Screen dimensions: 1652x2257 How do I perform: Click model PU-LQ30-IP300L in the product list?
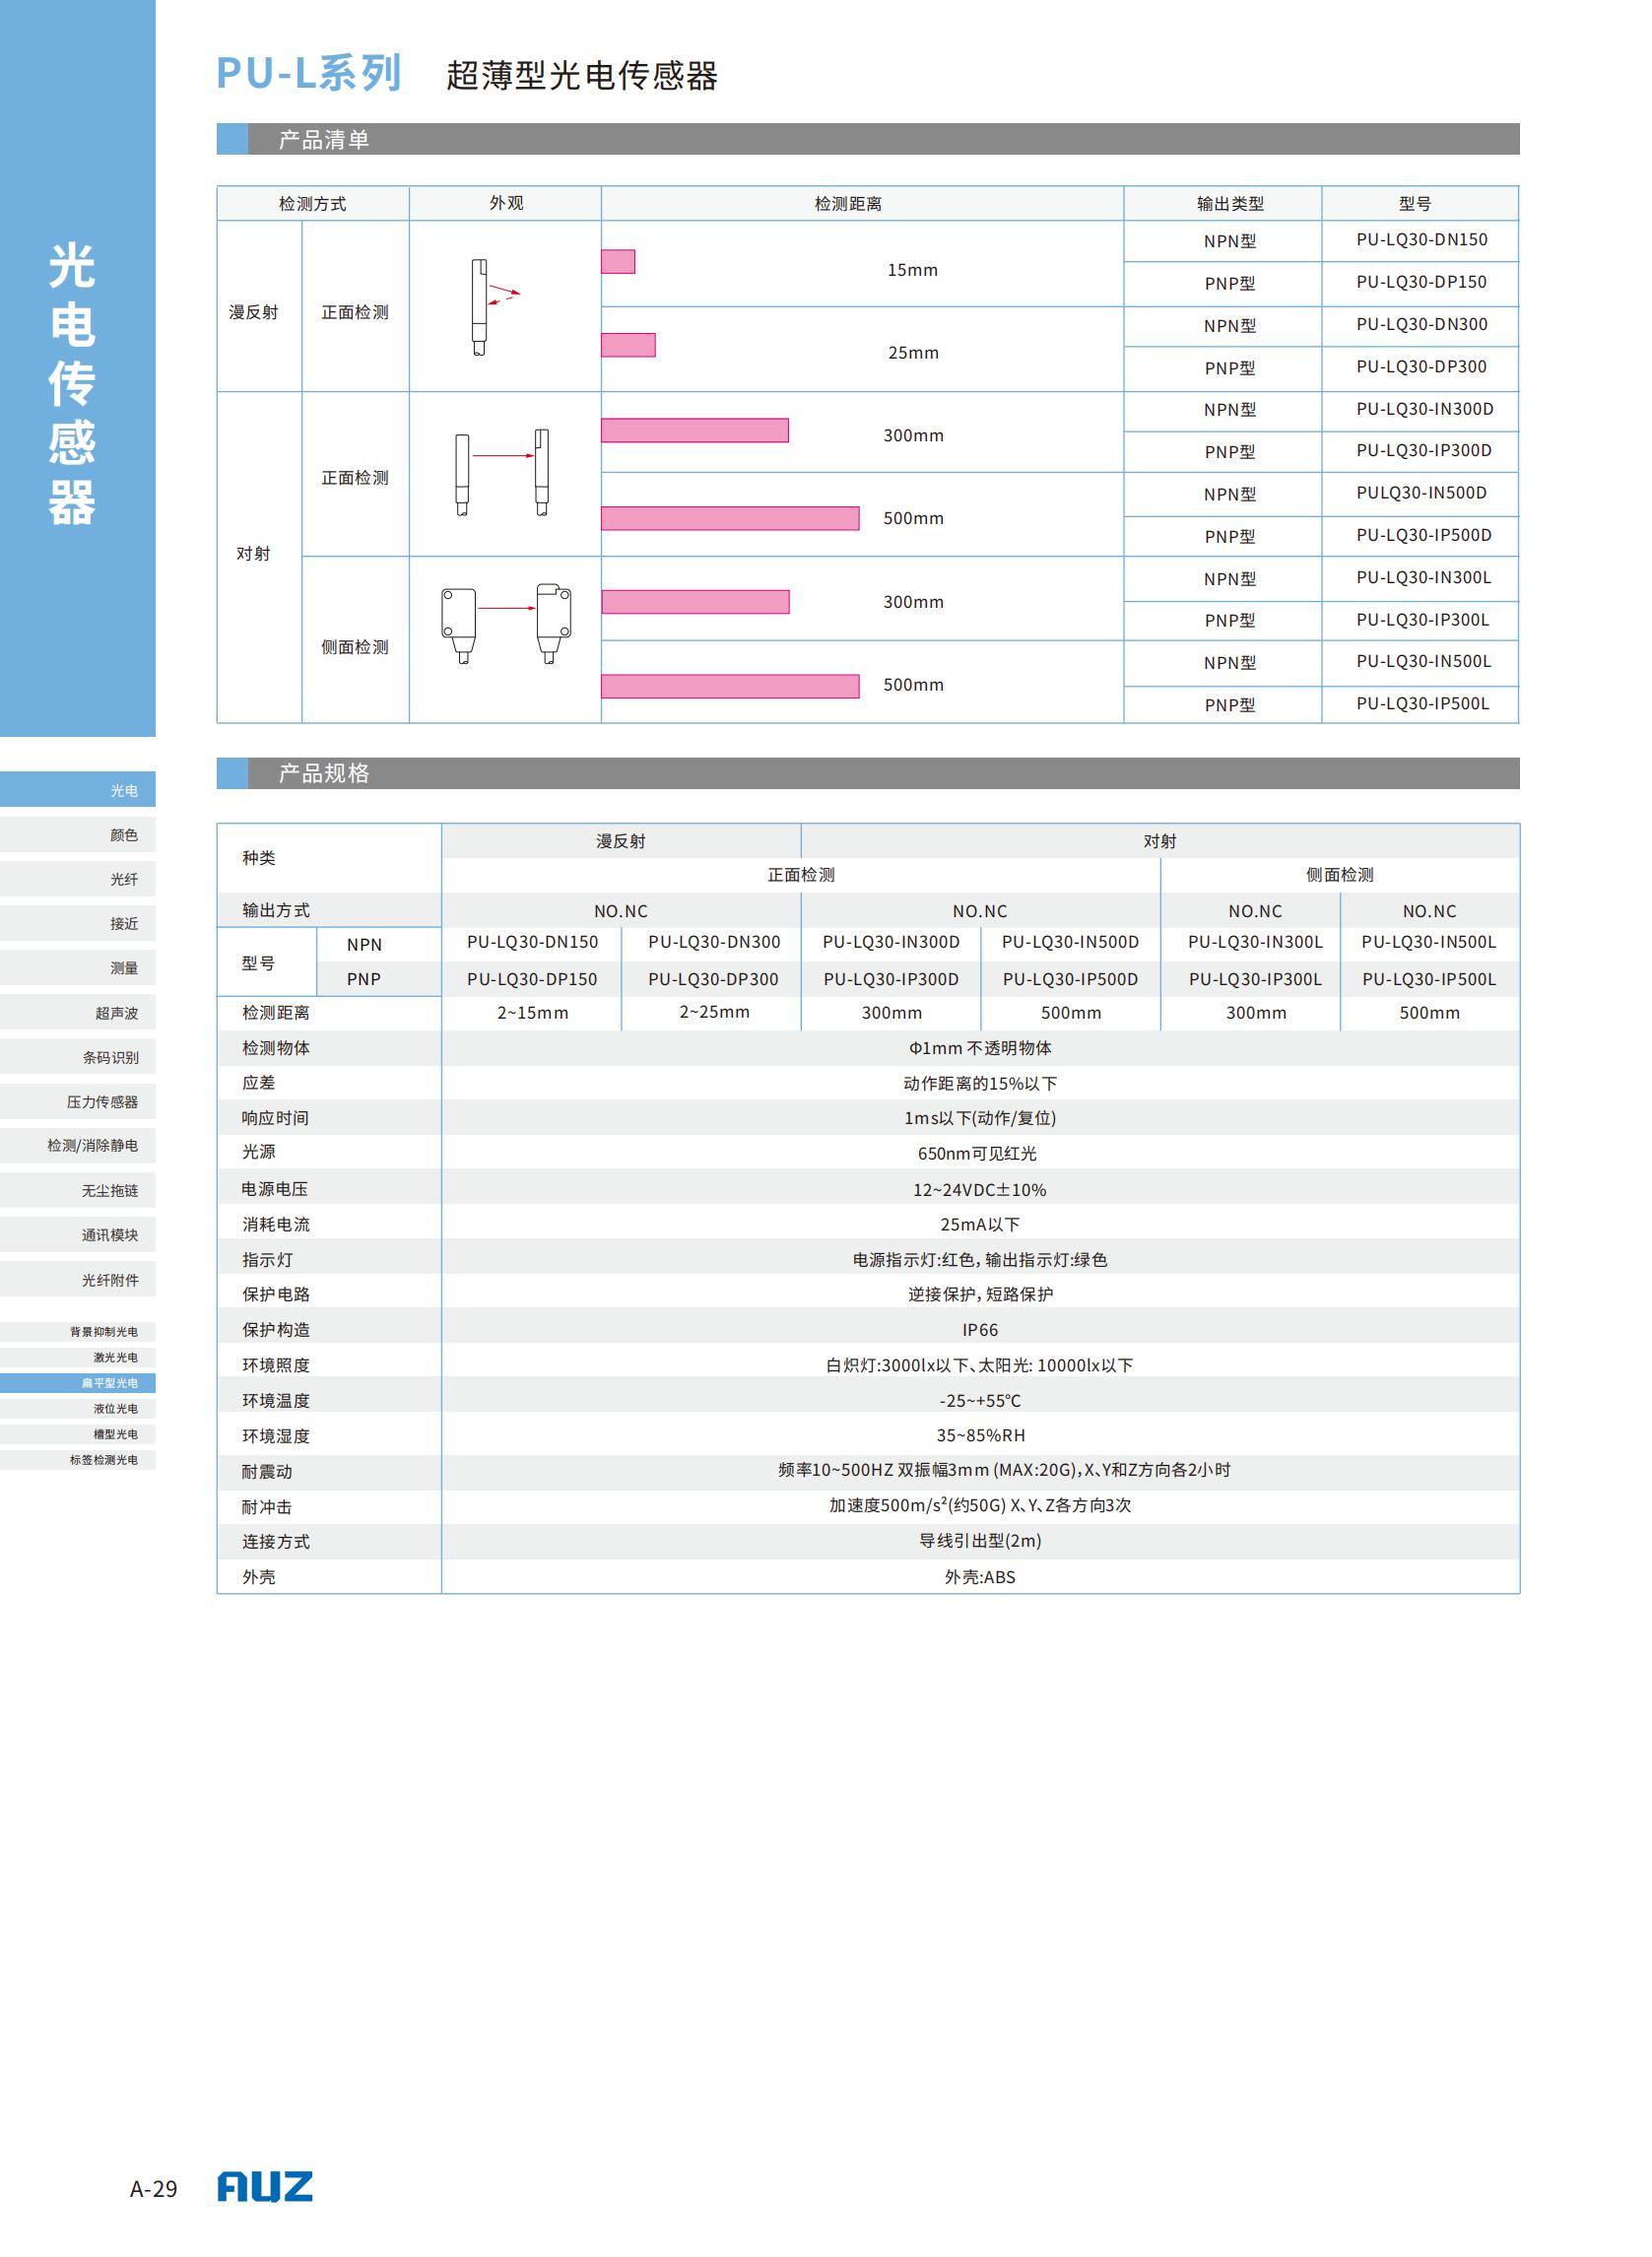[x=1422, y=620]
